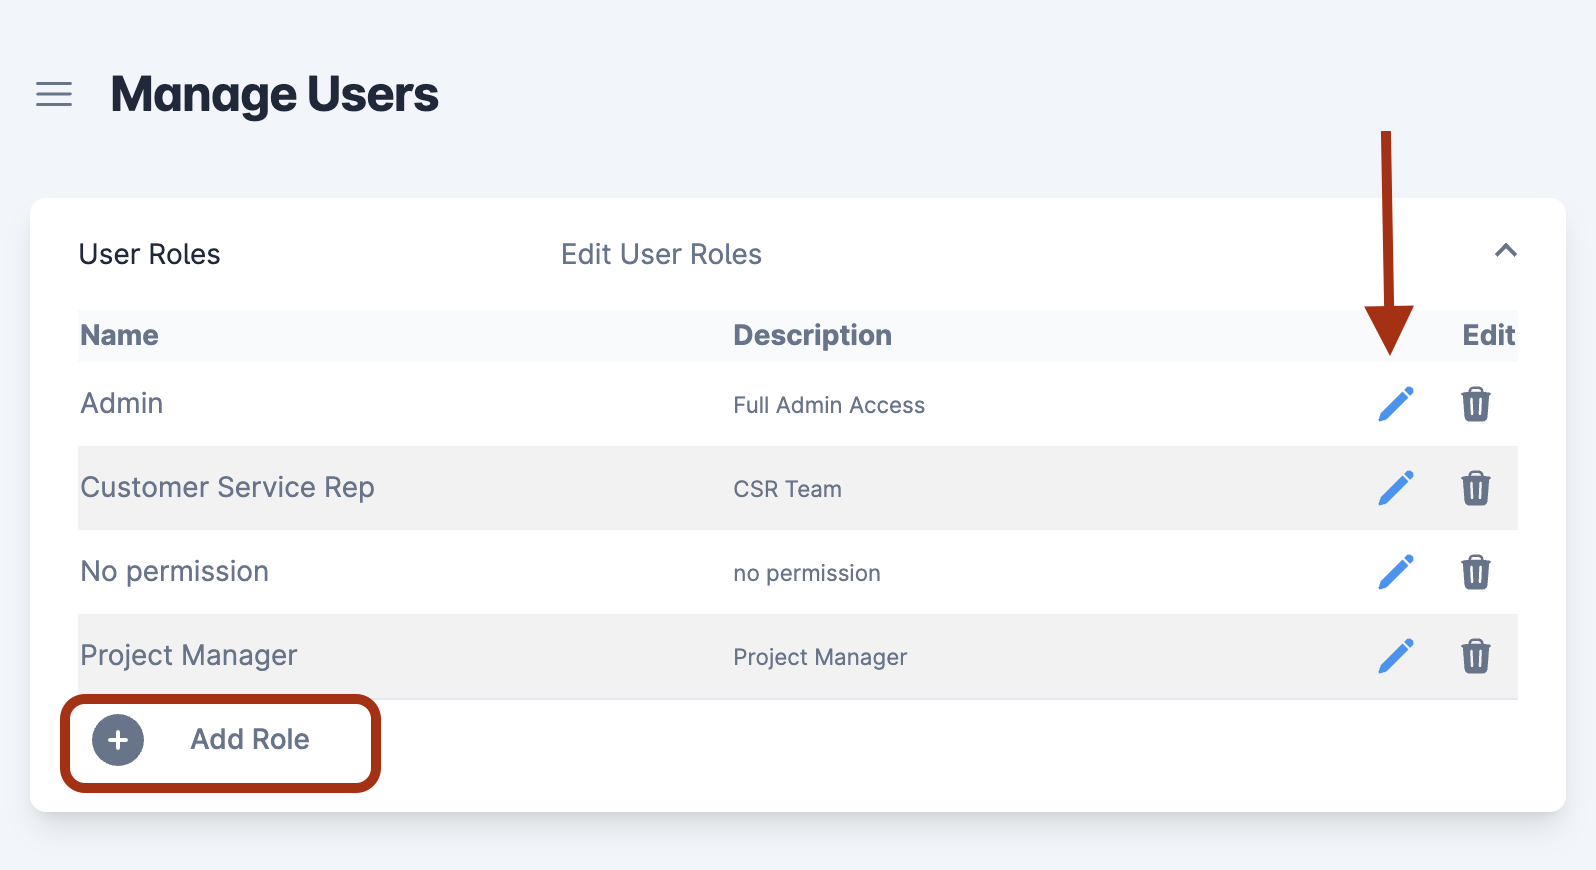
Task: Select the No permission role name
Action: click(174, 571)
